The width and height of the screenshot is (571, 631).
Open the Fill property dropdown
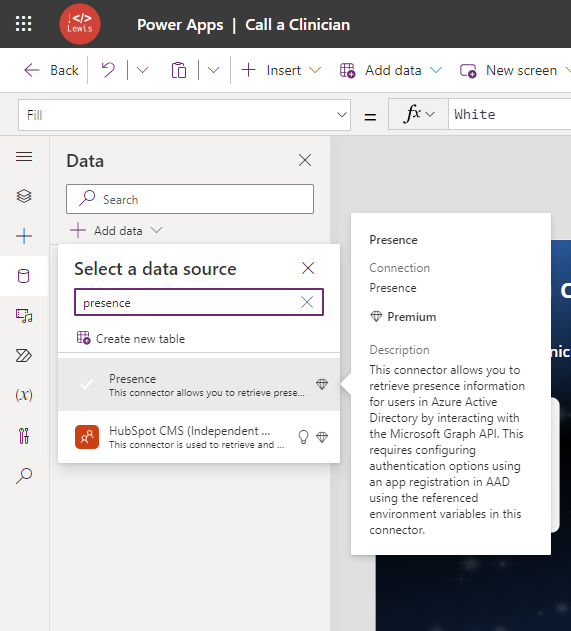pyautogui.click(x=184, y=115)
